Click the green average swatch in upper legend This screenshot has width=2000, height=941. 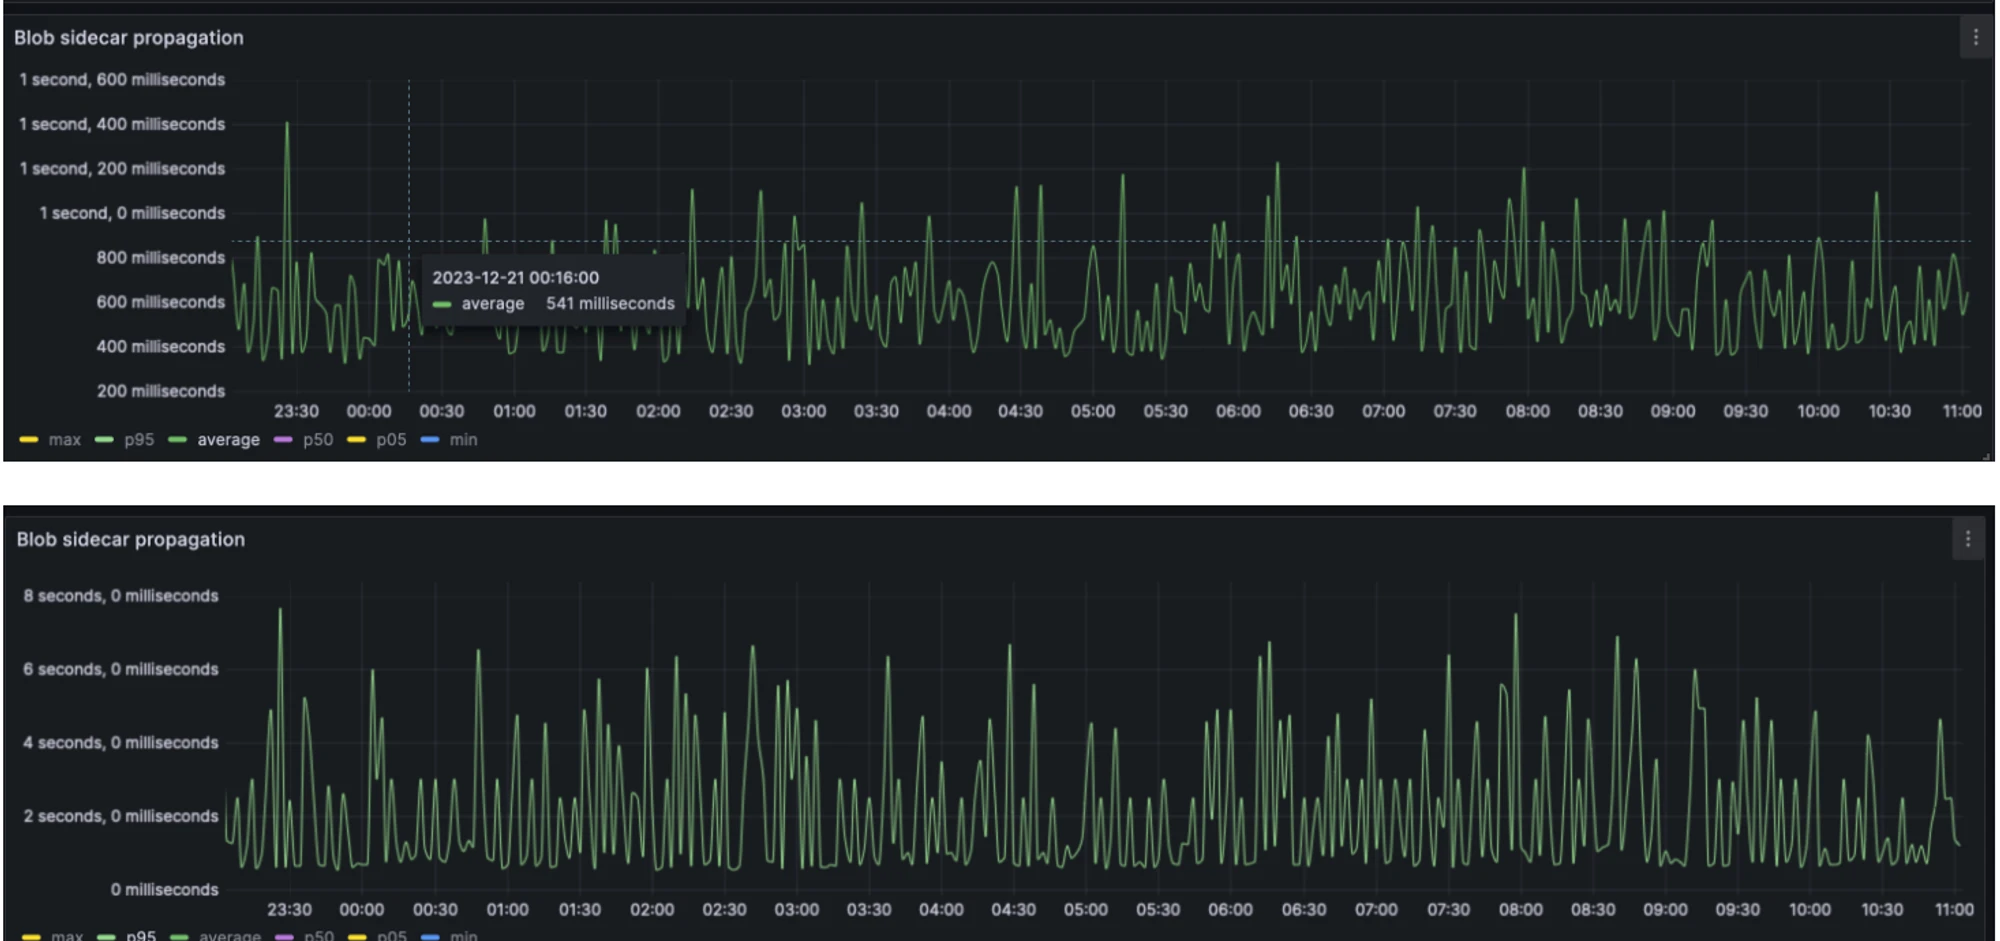click(x=178, y=440)
